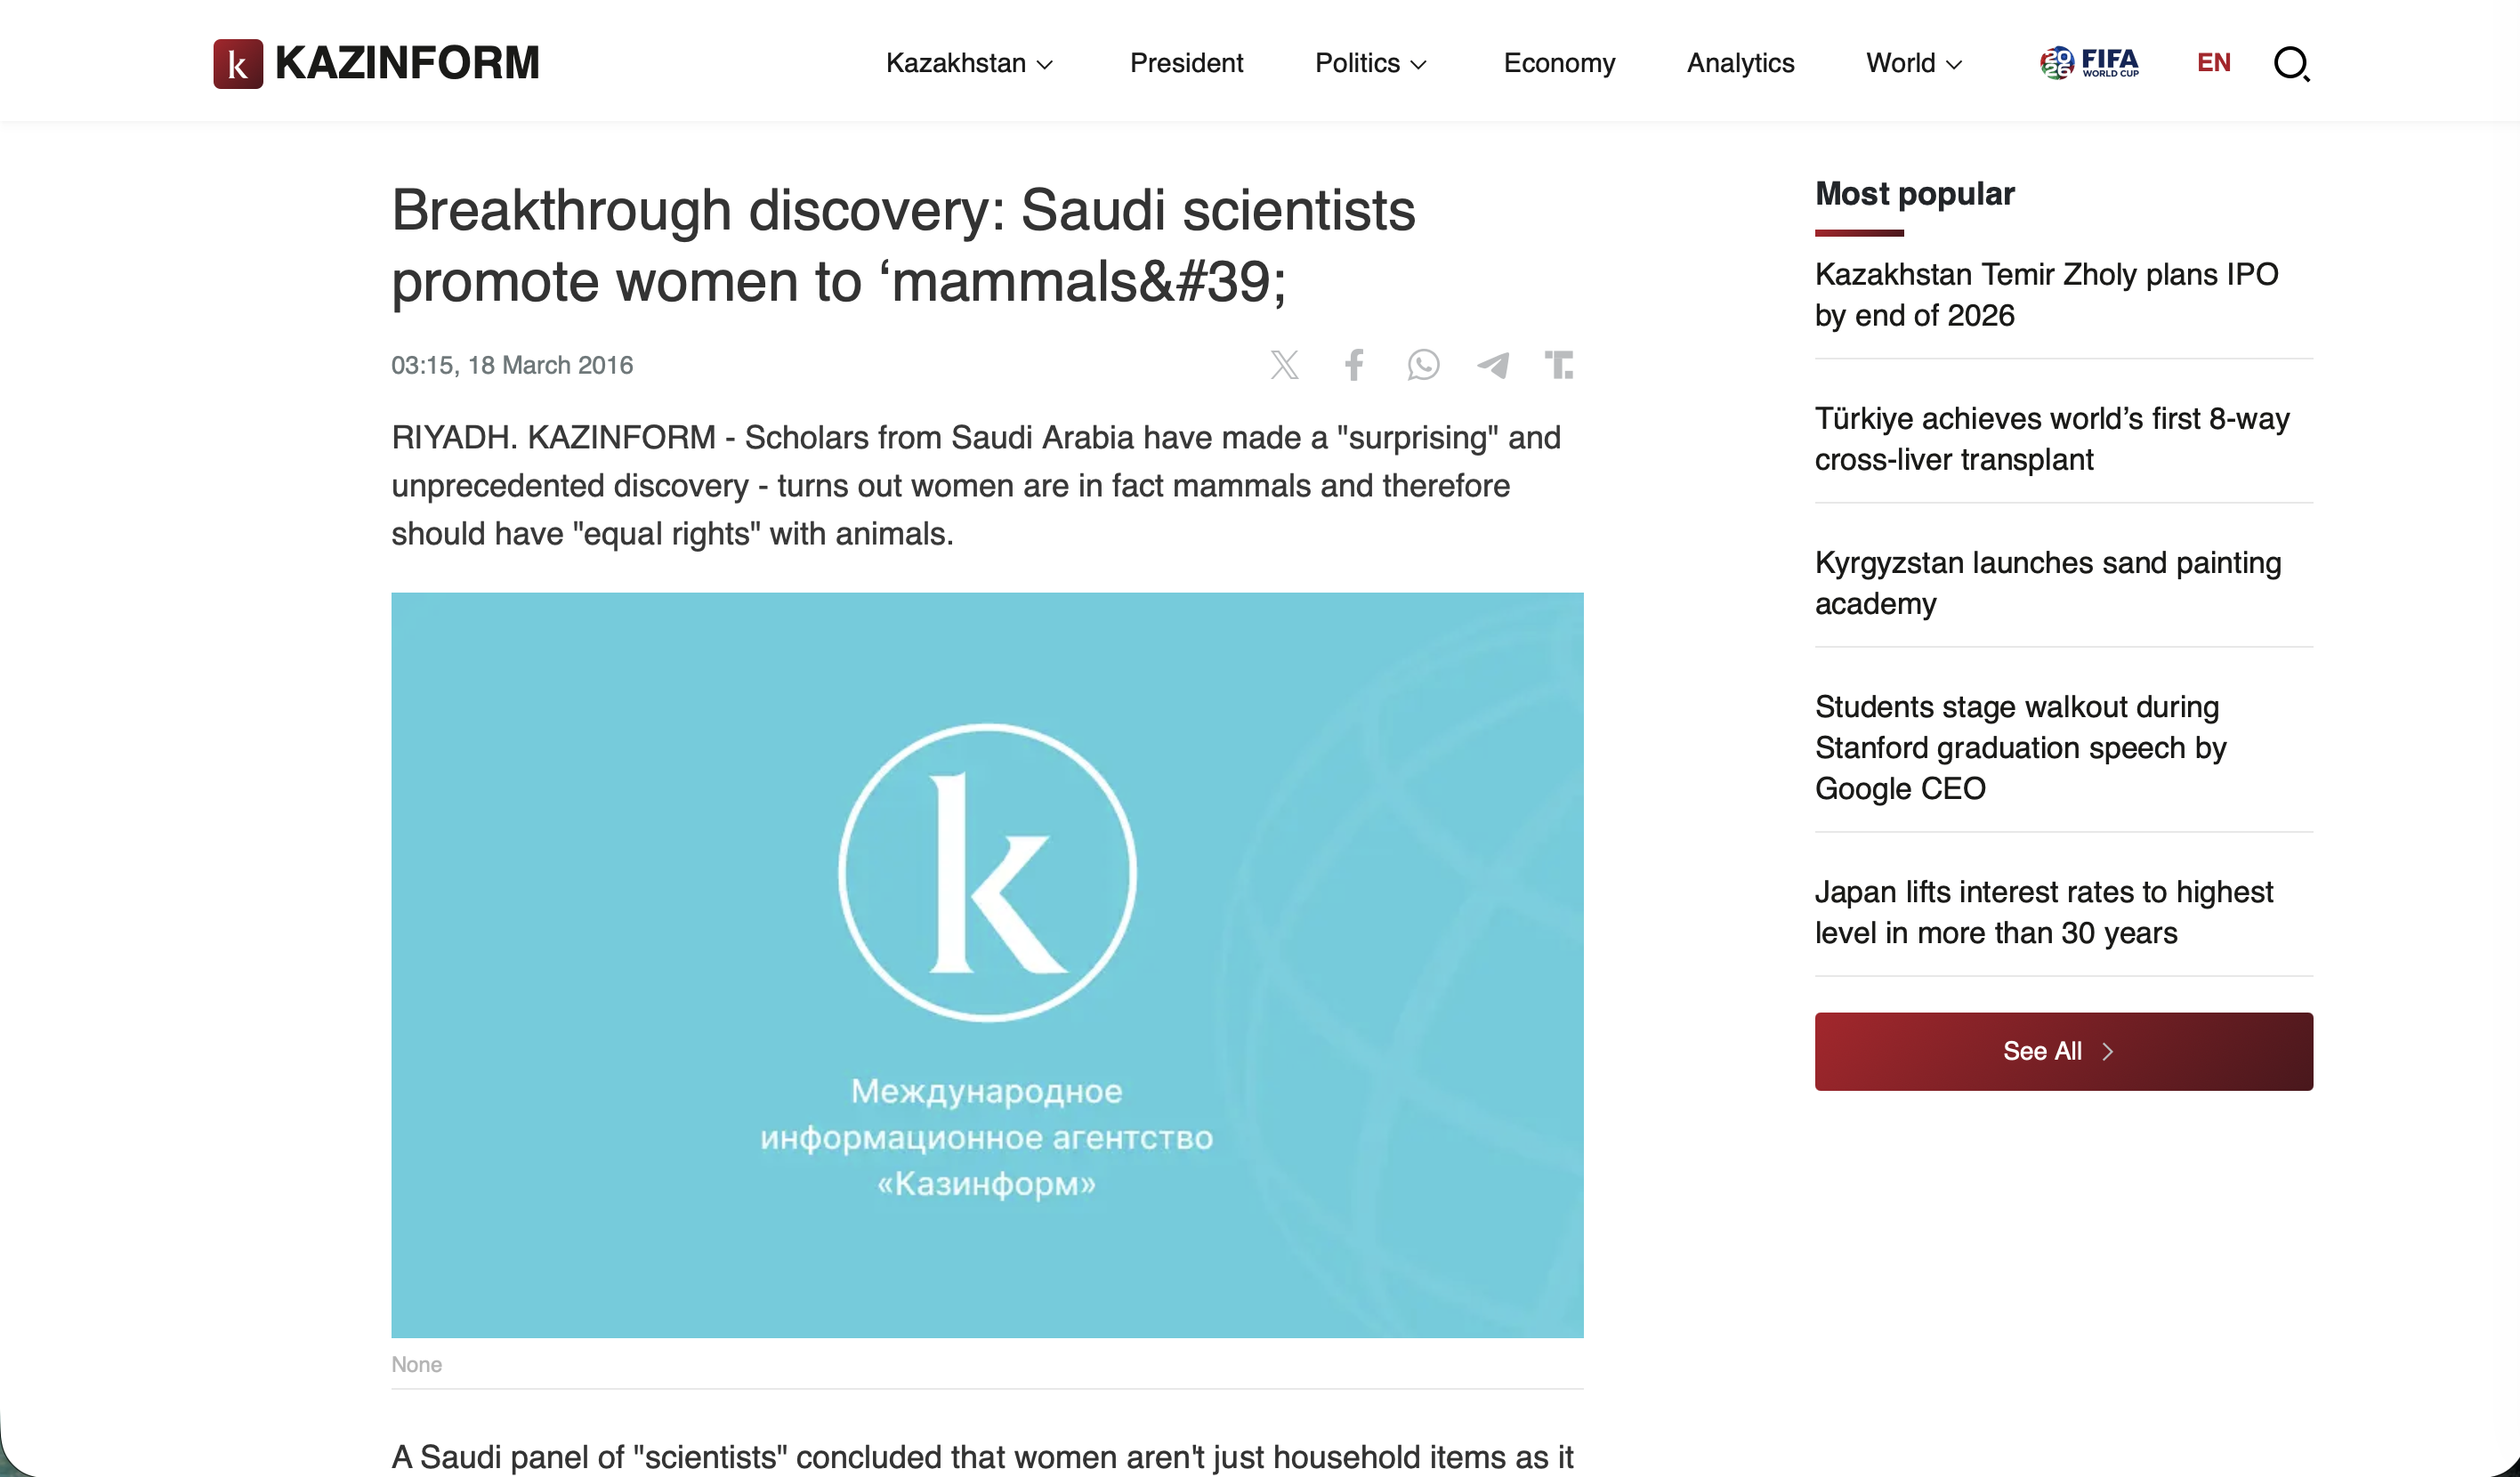Image resolution: width=2520 pixels, height=1477 pixels.
Task: Click the Kazinform red k logo
Action: point(238,64)
